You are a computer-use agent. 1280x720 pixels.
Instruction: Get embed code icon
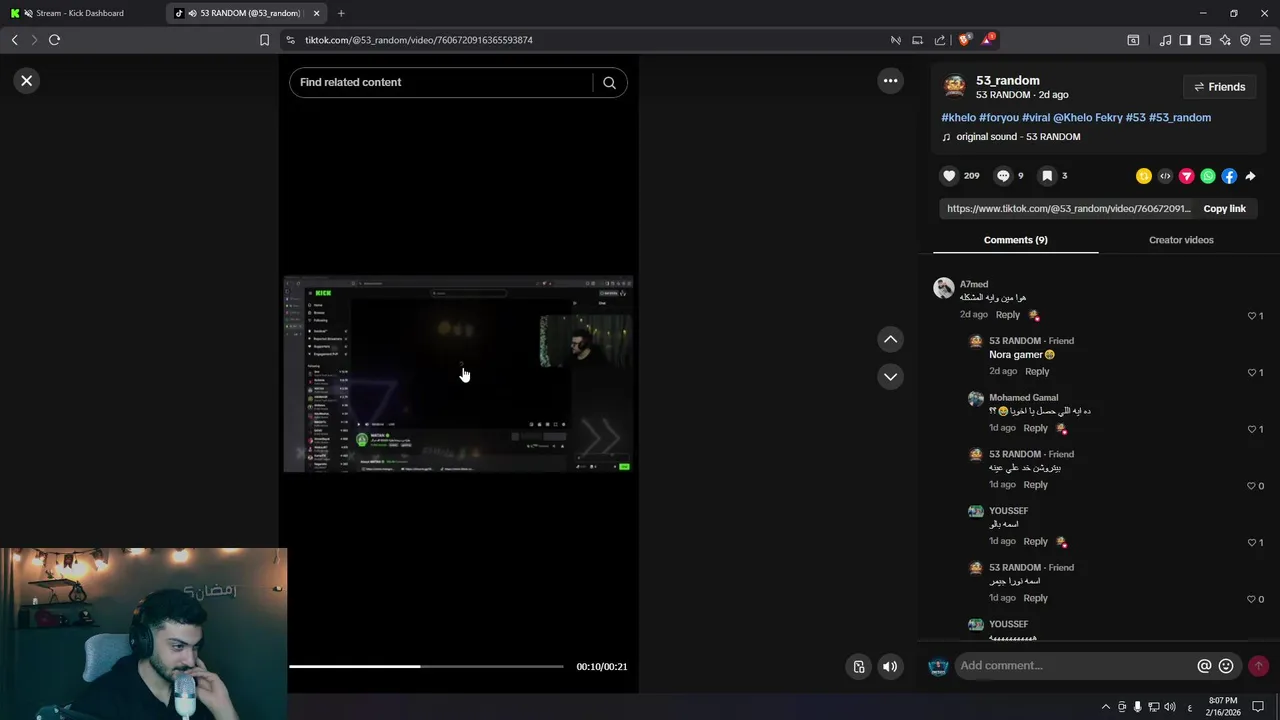1165,176
